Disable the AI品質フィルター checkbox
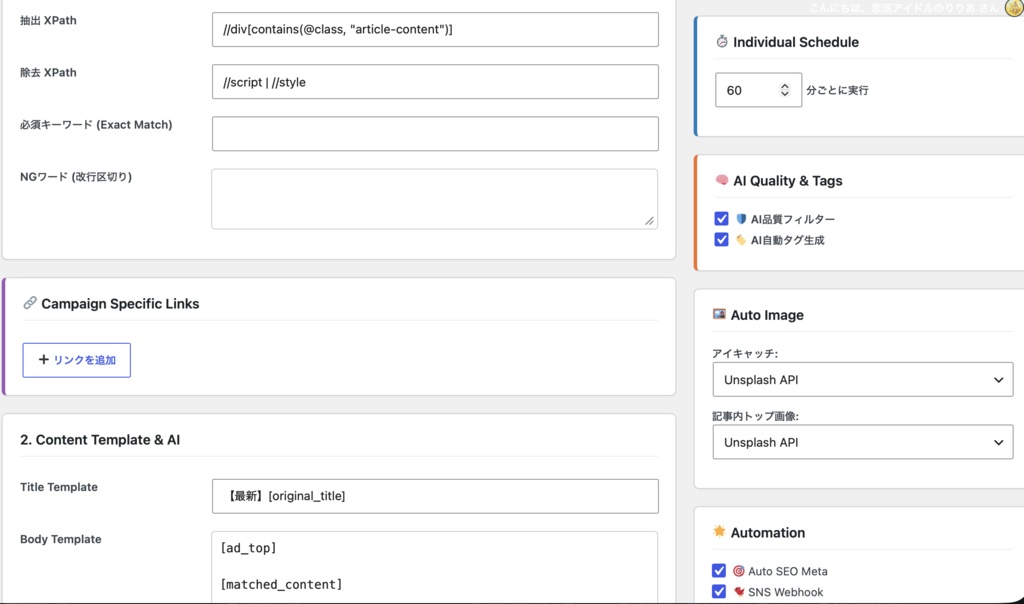The height and width of the screenshot is (604, 1024). (721, 219)
